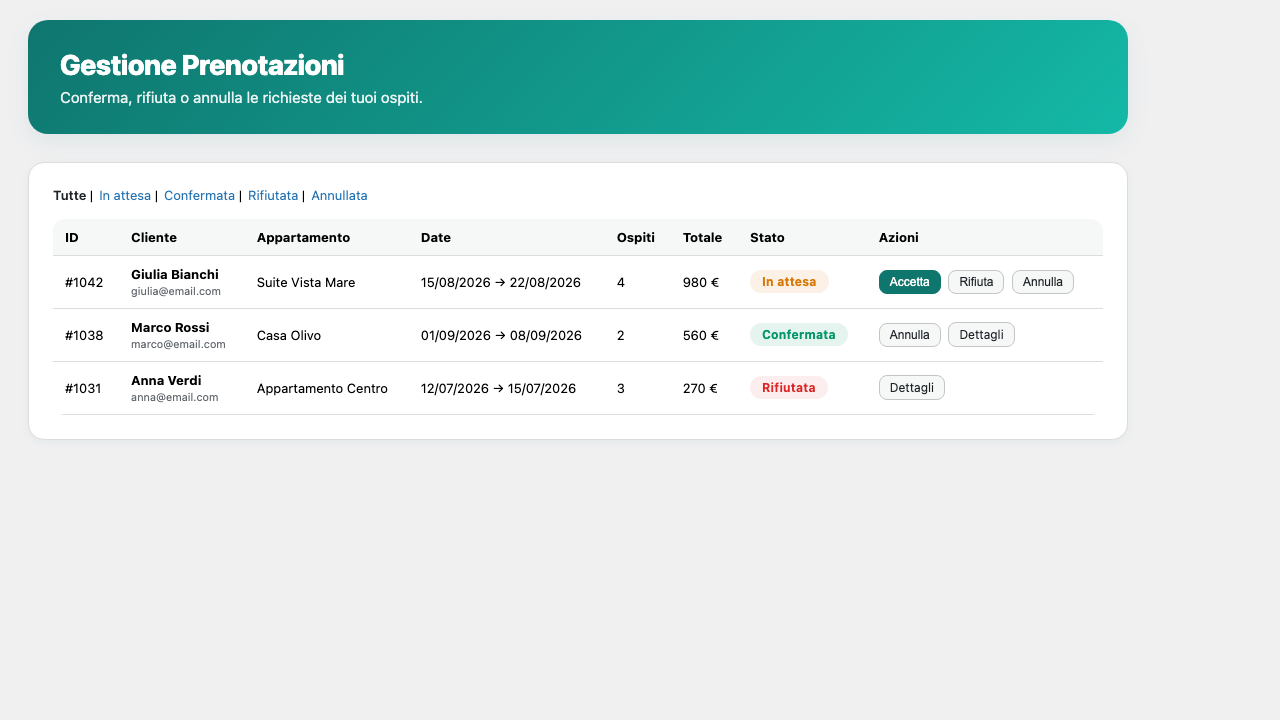Viewport: 1280px width, 720px height.
Task: Select the Tutte filter
Action: (69, 196)
